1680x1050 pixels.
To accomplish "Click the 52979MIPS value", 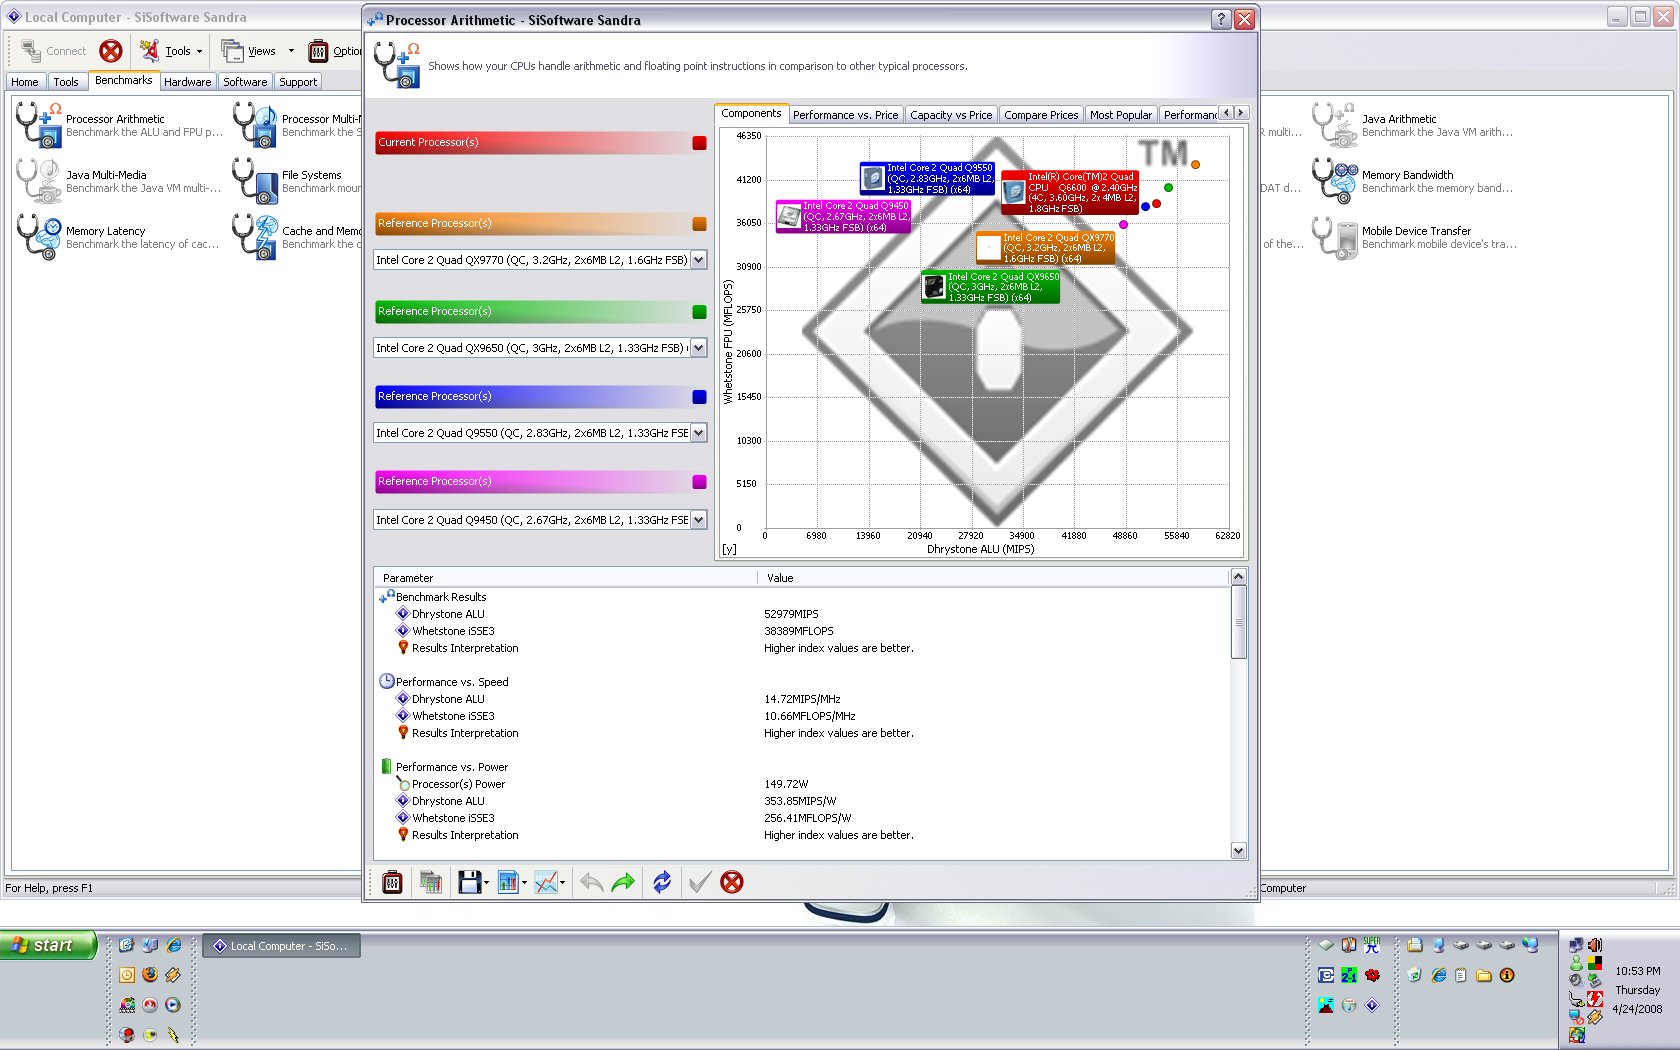I will (791, 614).
